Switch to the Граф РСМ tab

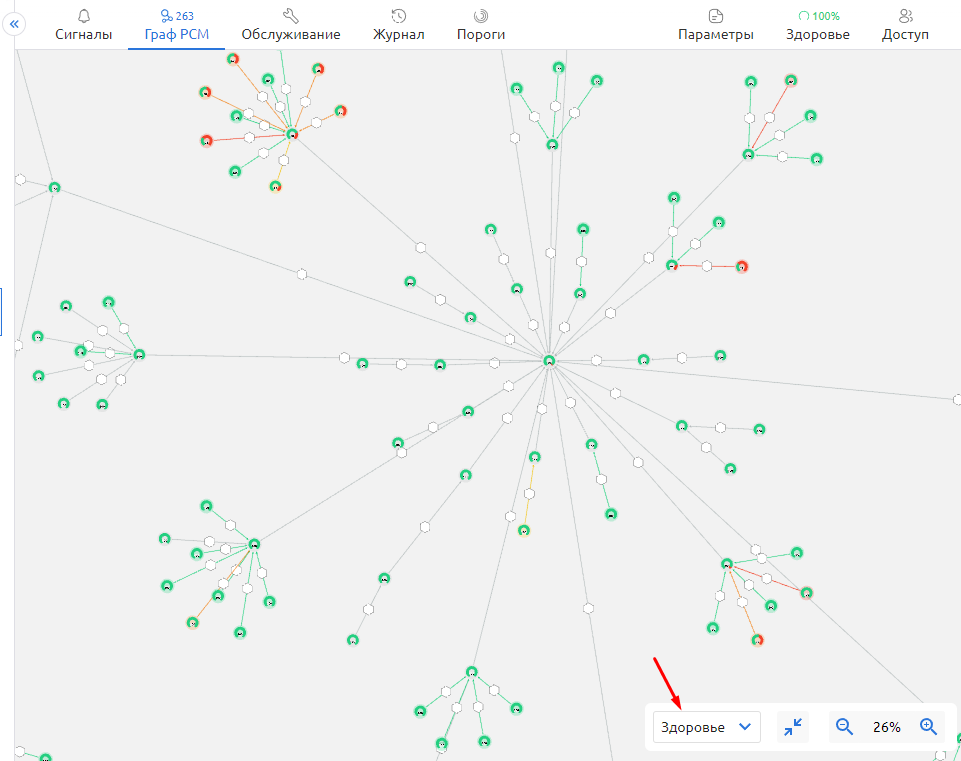(x=176, y=25)
